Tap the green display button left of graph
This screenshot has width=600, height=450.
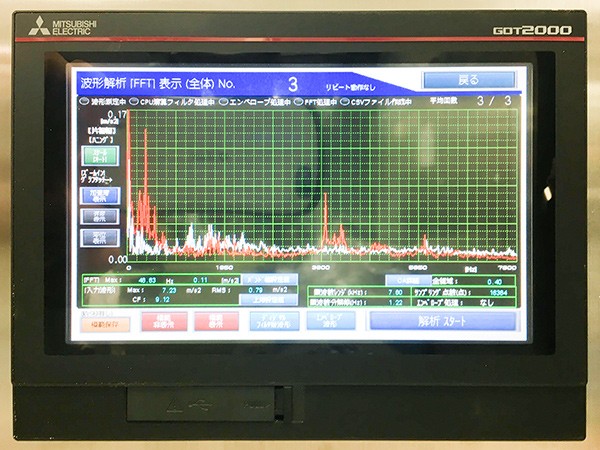99,155
